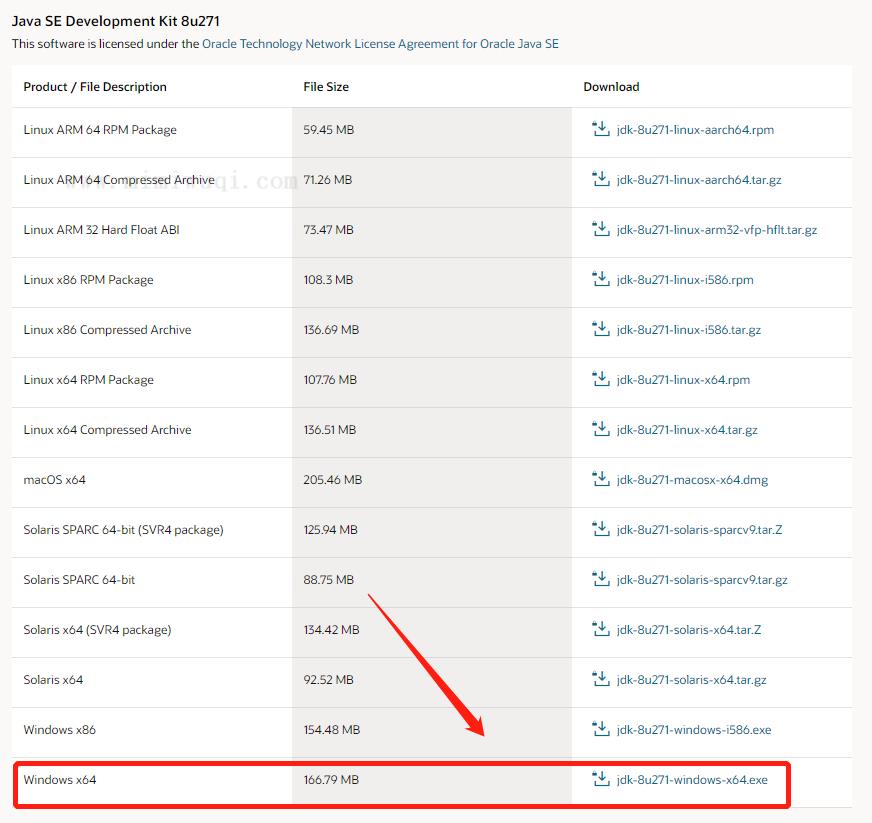Download jdk-8u271-linux-aarch64.tar.gz link
The image size is (872, 823).
point(699,180)
